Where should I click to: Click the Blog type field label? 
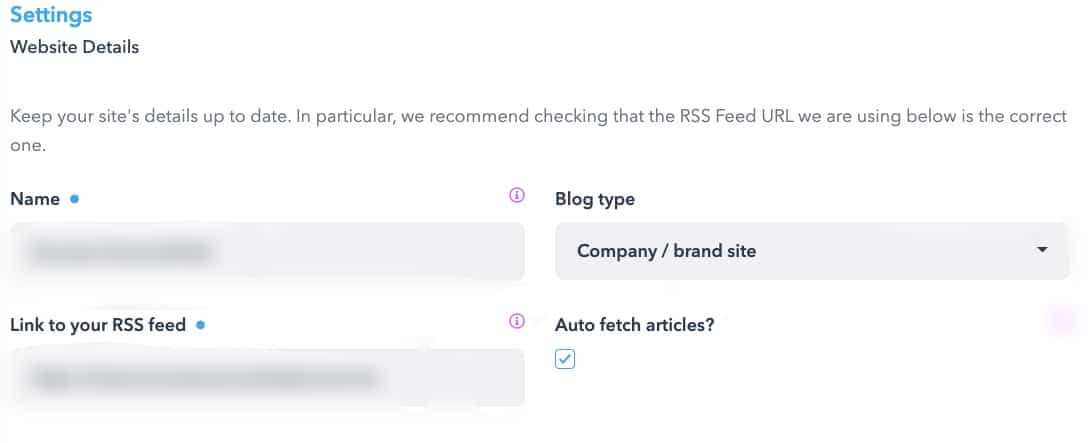595,199
